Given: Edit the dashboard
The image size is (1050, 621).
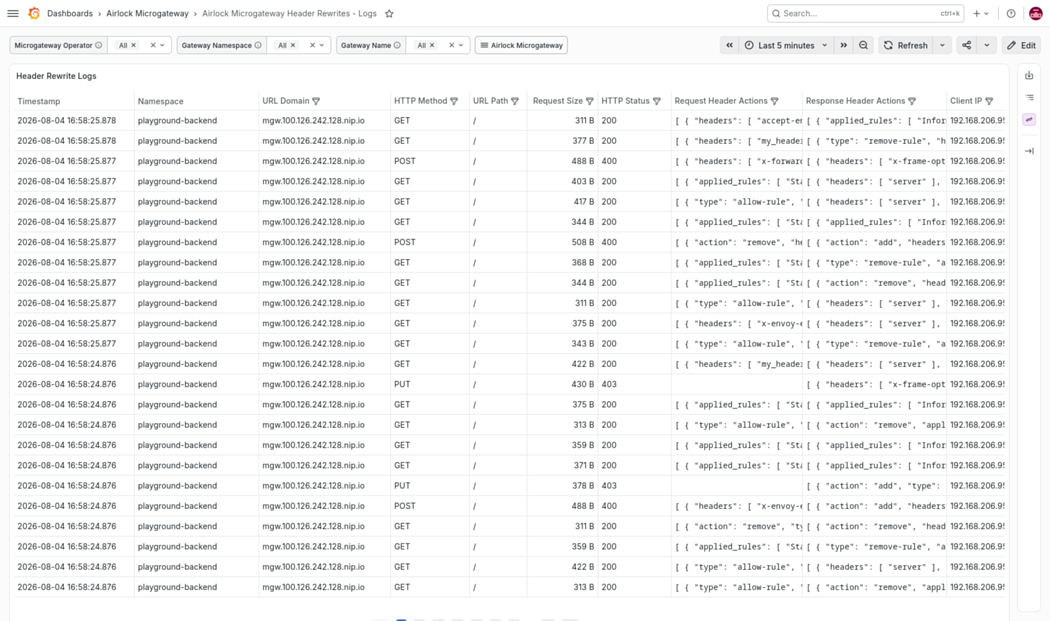Looking at the screenshot, I should pyautogui.click(x=1022, y=46).
